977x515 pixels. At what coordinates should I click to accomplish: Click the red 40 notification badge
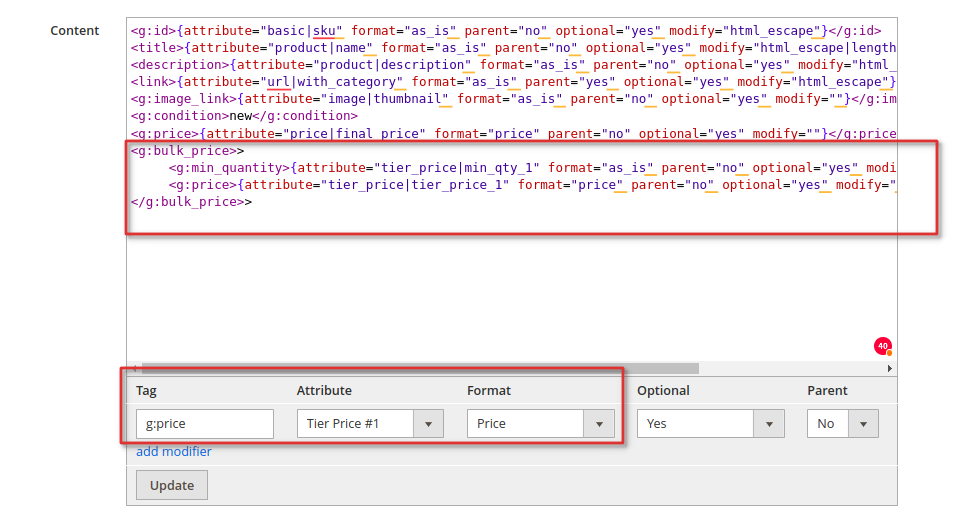(x=882, y=346)
